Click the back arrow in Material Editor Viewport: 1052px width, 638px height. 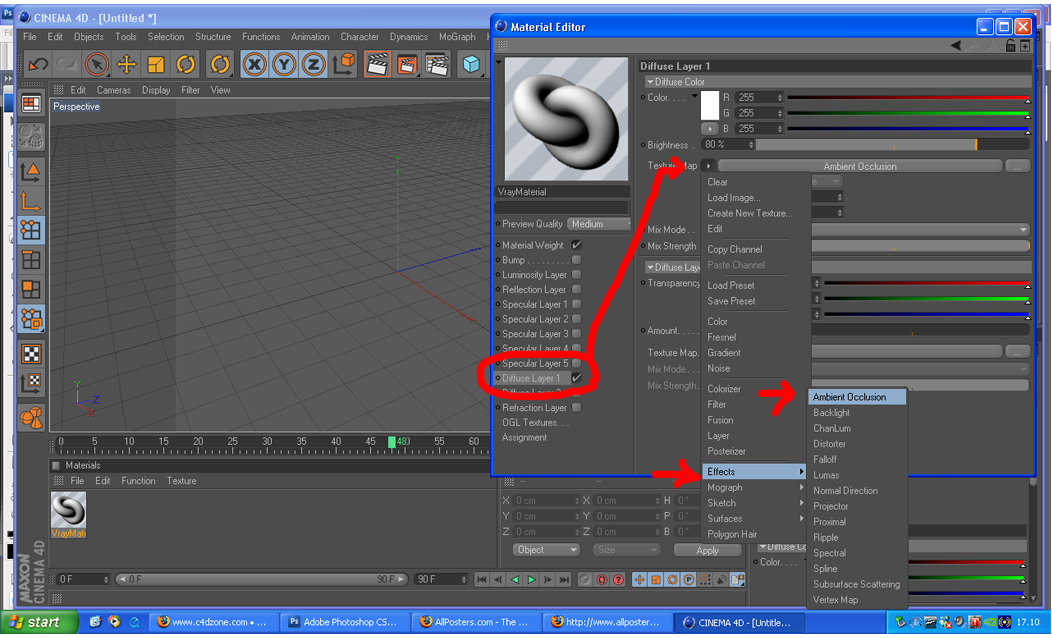955,46
